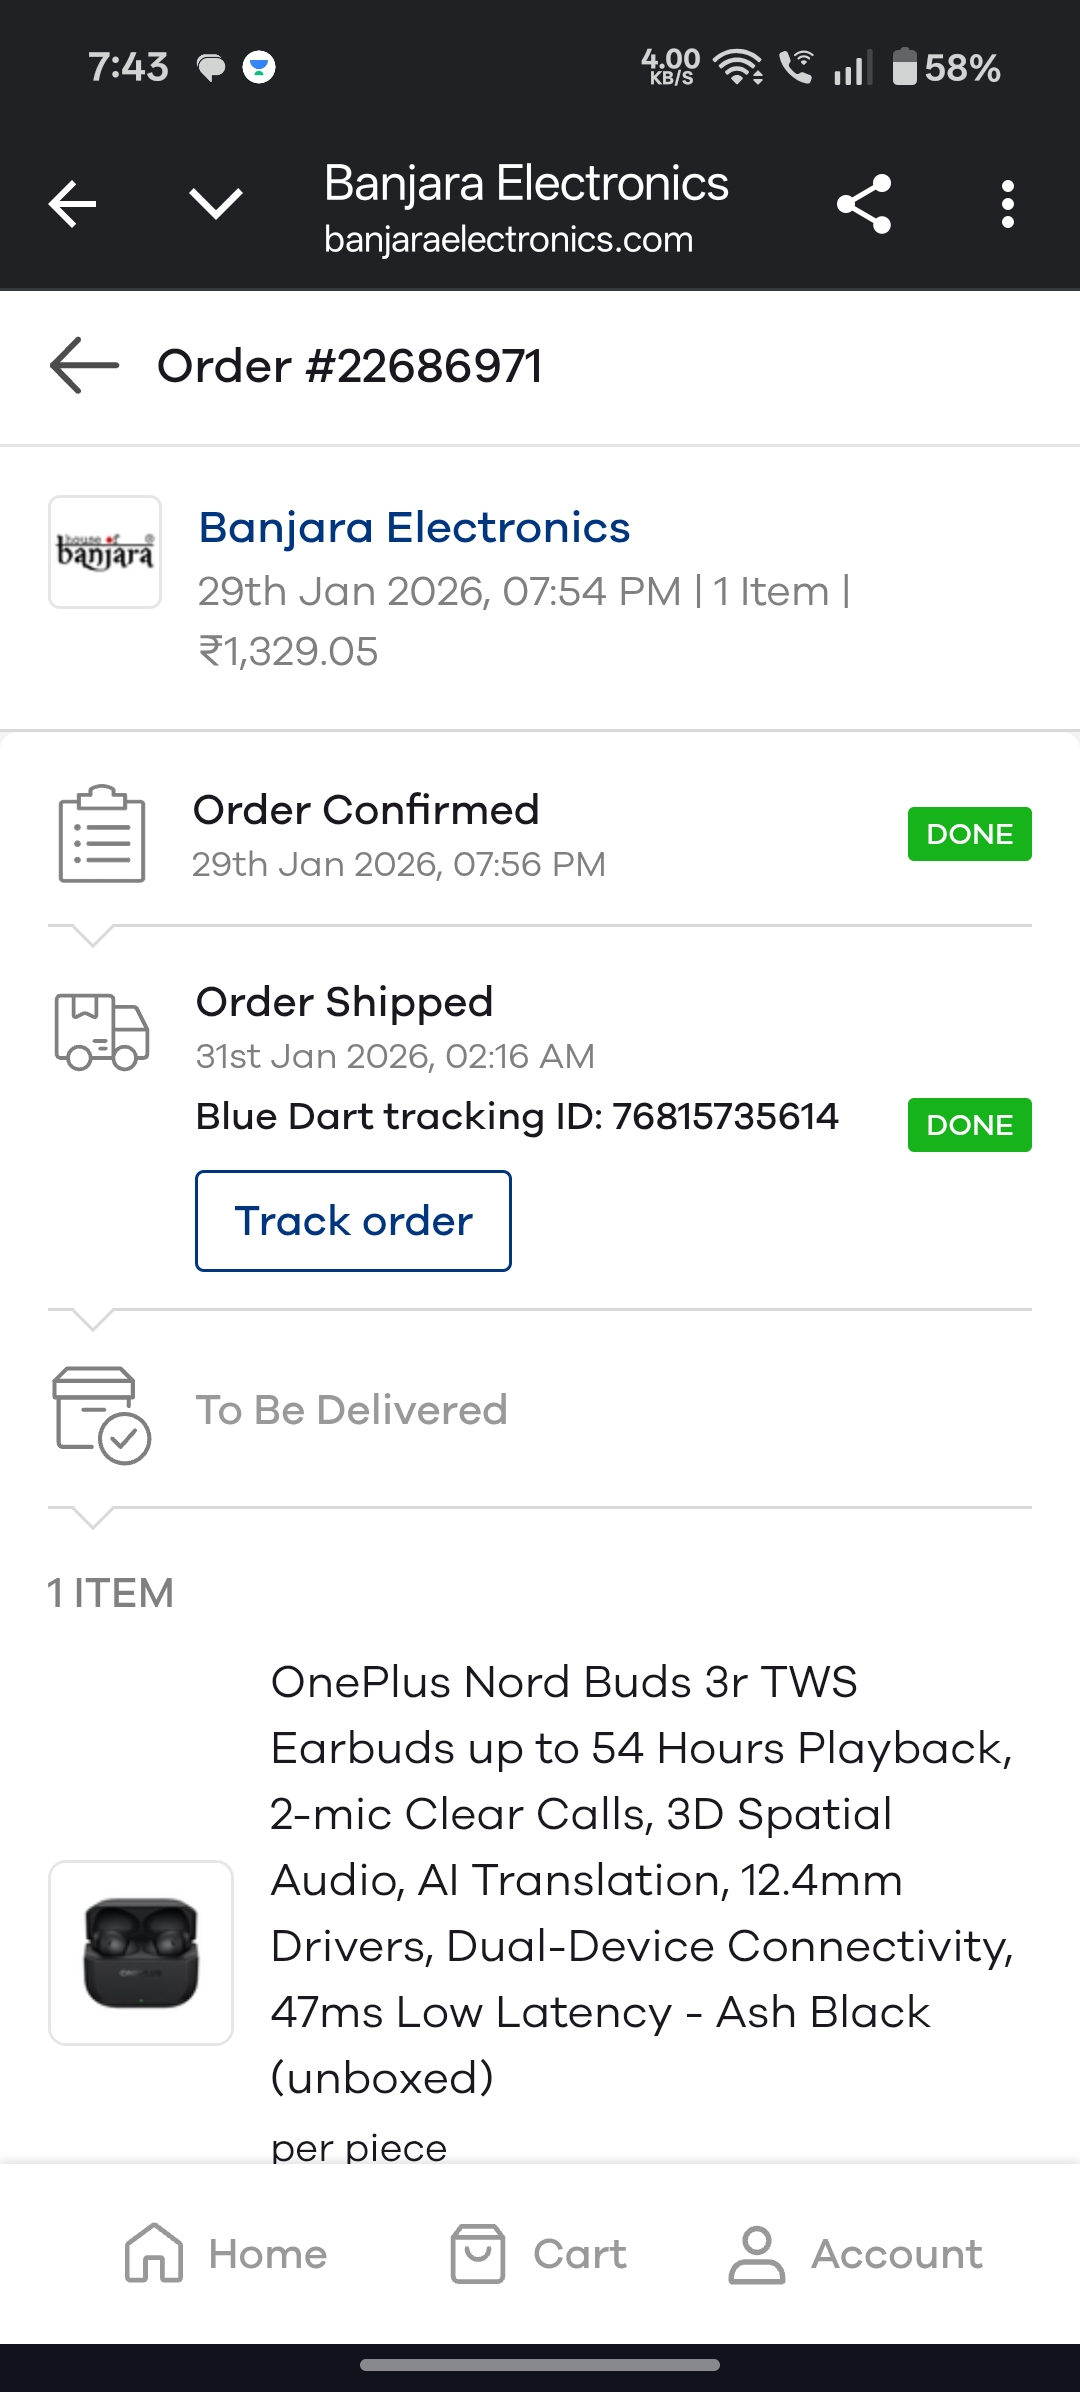Tap the Blue Dart tracking ID text

(x=517, y=1116)
